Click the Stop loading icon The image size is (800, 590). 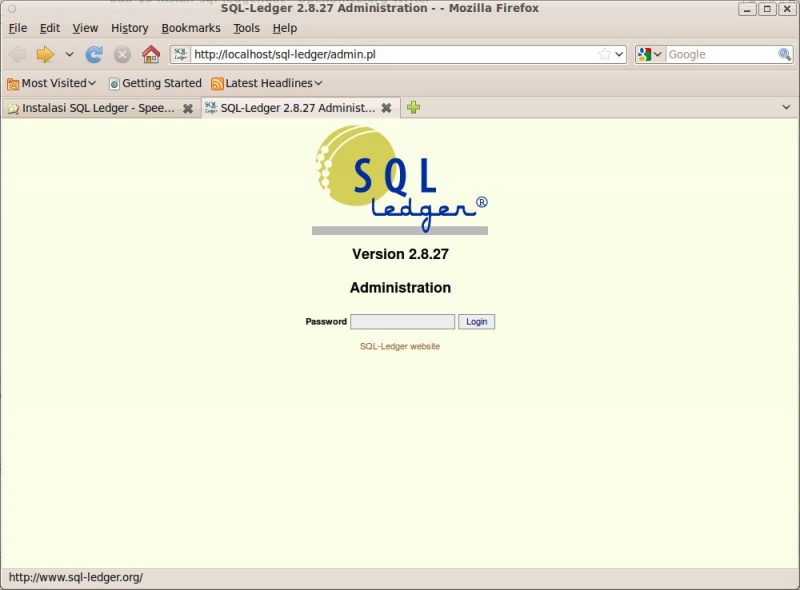coord(122,54)
